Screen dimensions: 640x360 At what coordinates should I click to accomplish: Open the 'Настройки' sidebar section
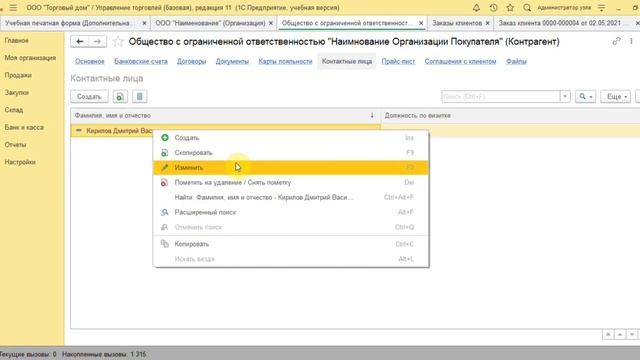20,162
